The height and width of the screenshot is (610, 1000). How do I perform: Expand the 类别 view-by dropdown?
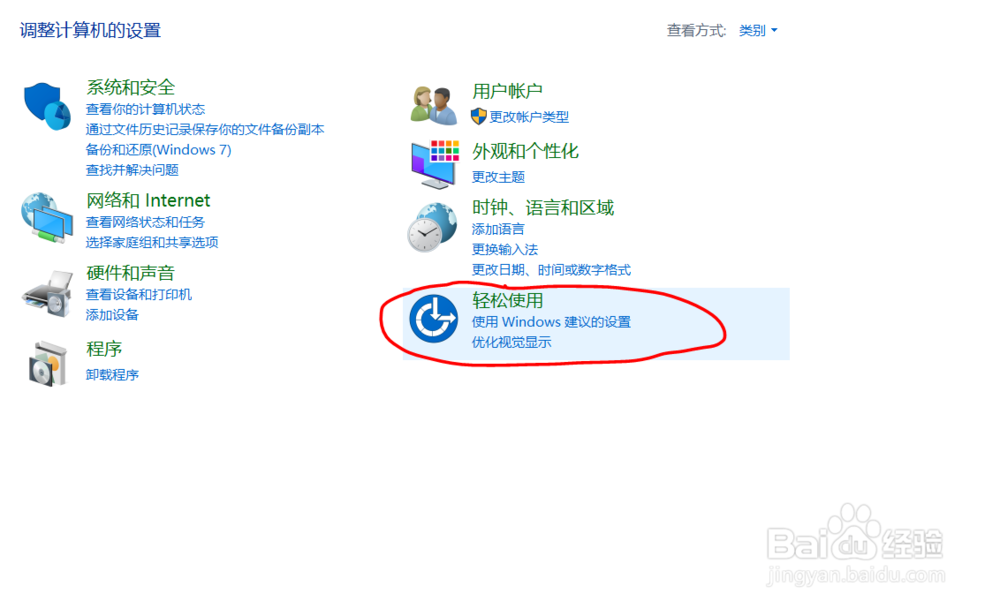click(x=758, y=30)
